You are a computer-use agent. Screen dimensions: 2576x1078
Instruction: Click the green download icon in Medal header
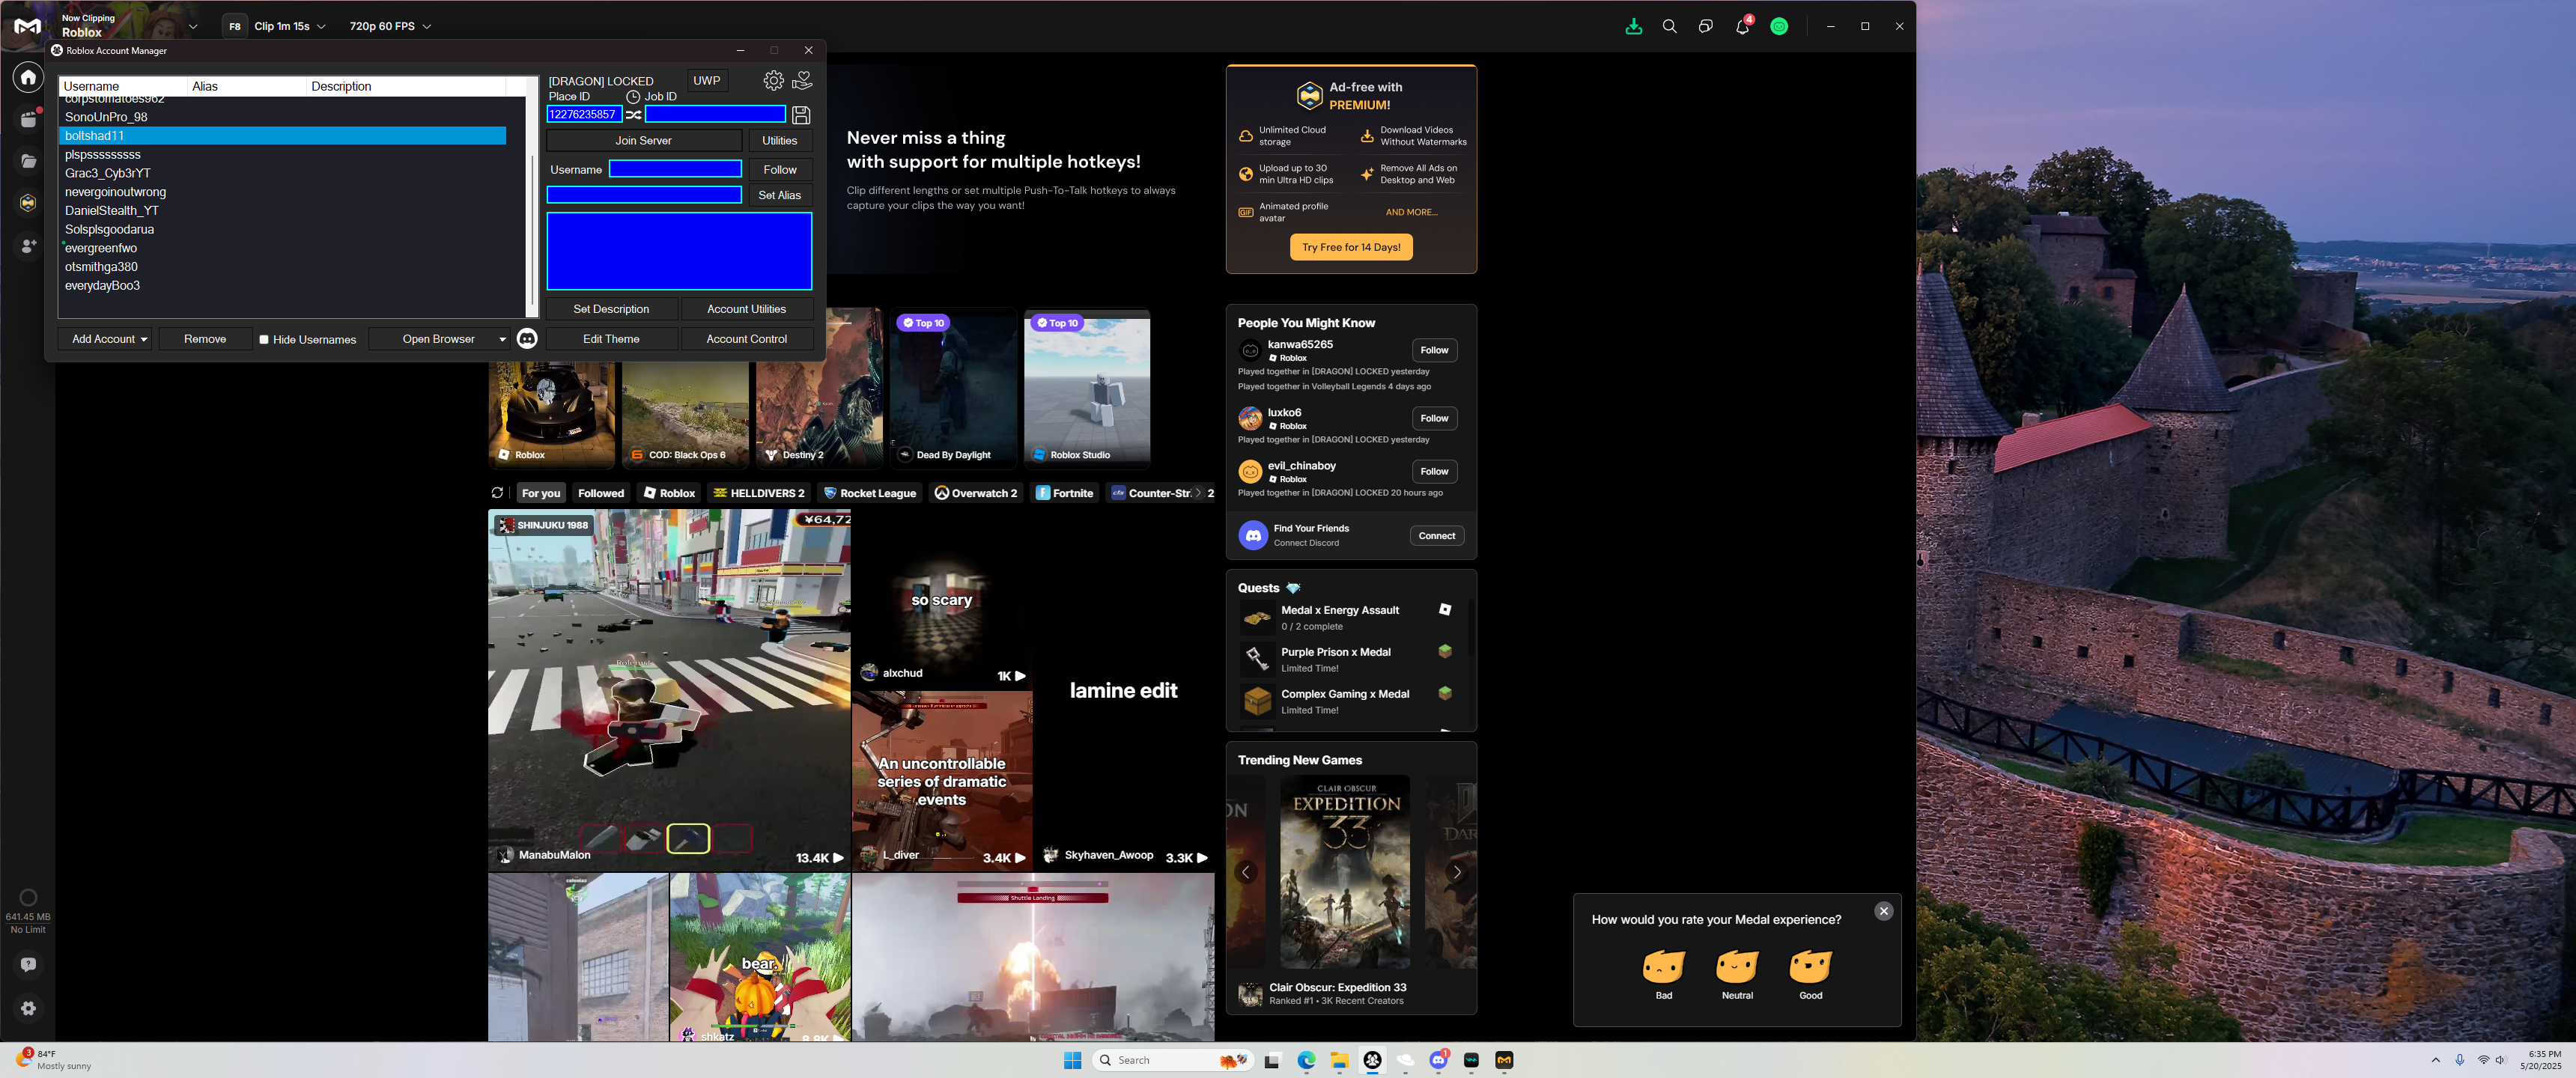point(1633,26)
